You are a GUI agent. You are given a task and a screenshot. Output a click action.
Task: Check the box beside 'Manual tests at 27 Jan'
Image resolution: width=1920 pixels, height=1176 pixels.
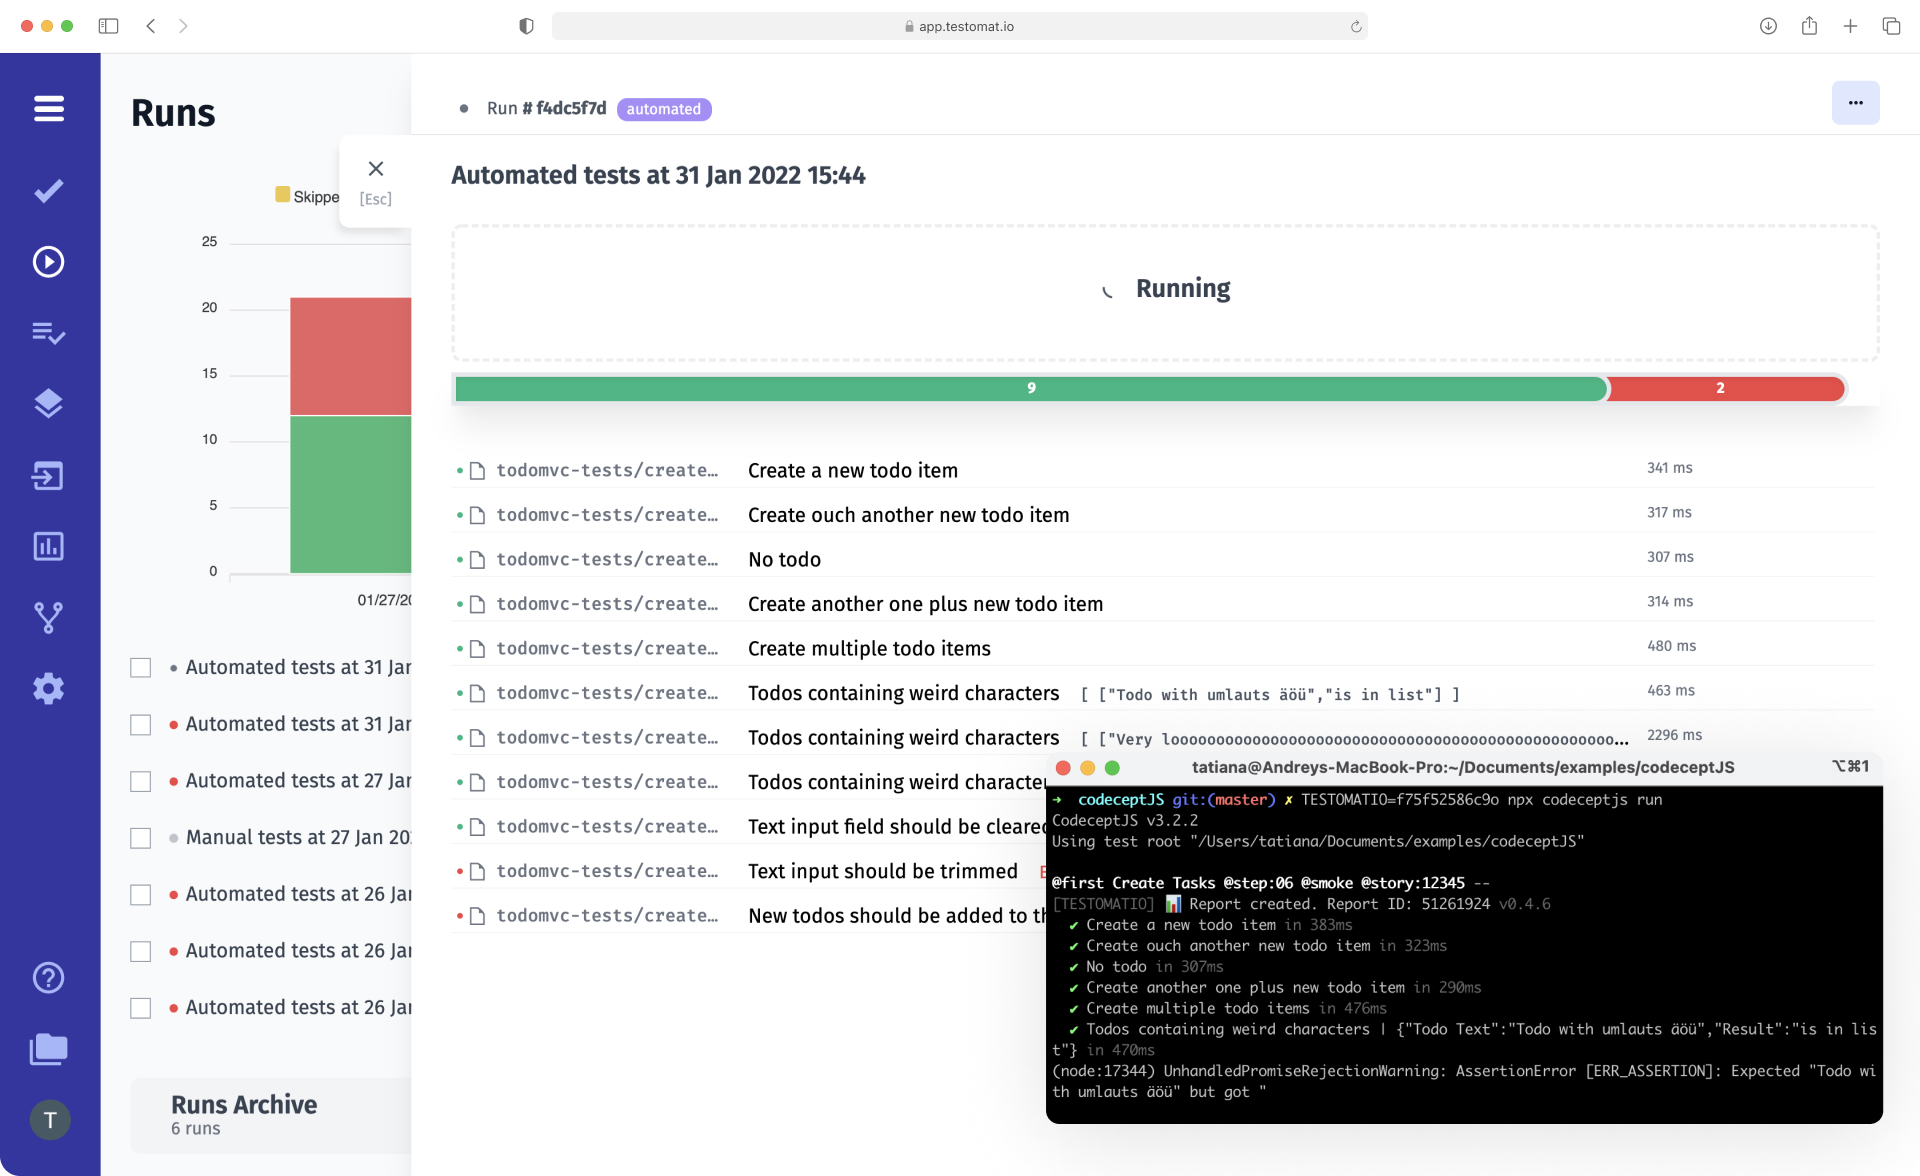tap(141, 838)
